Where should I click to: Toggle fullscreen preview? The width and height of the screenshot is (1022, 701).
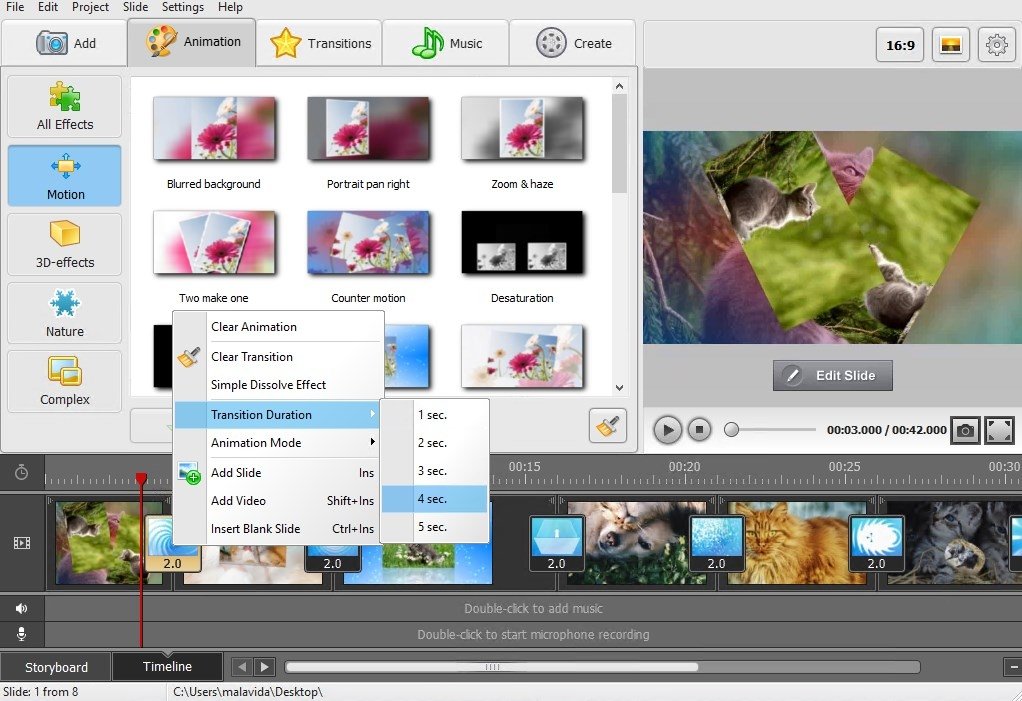pos(1000,430)
